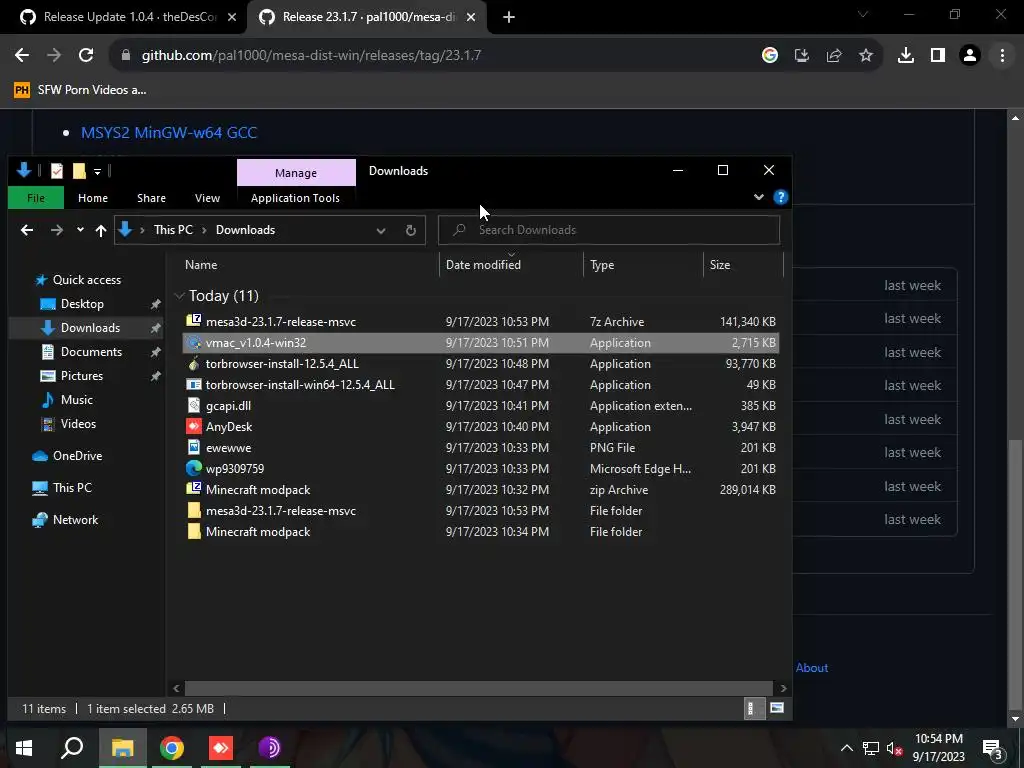Select Minecraft modpack file folder
The image size is (1024, 768).
481,532
